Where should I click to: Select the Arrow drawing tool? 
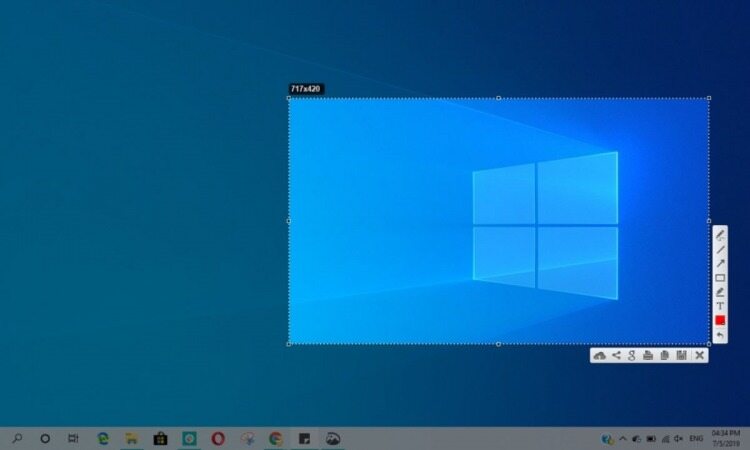coord(720,263)
